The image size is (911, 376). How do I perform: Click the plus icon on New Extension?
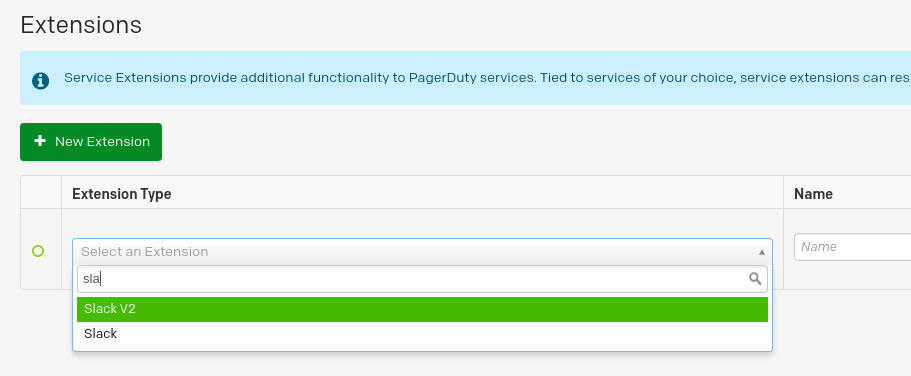(x=40, y=141)
